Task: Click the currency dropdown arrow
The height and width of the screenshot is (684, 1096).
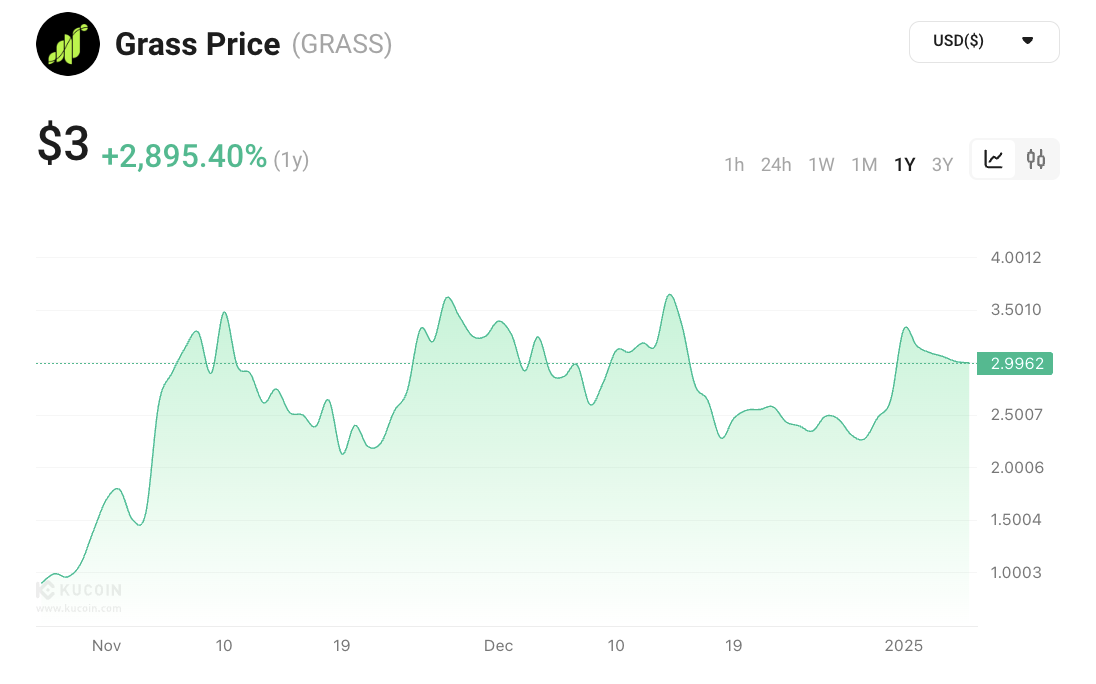Action: (x=1027, y=41)
